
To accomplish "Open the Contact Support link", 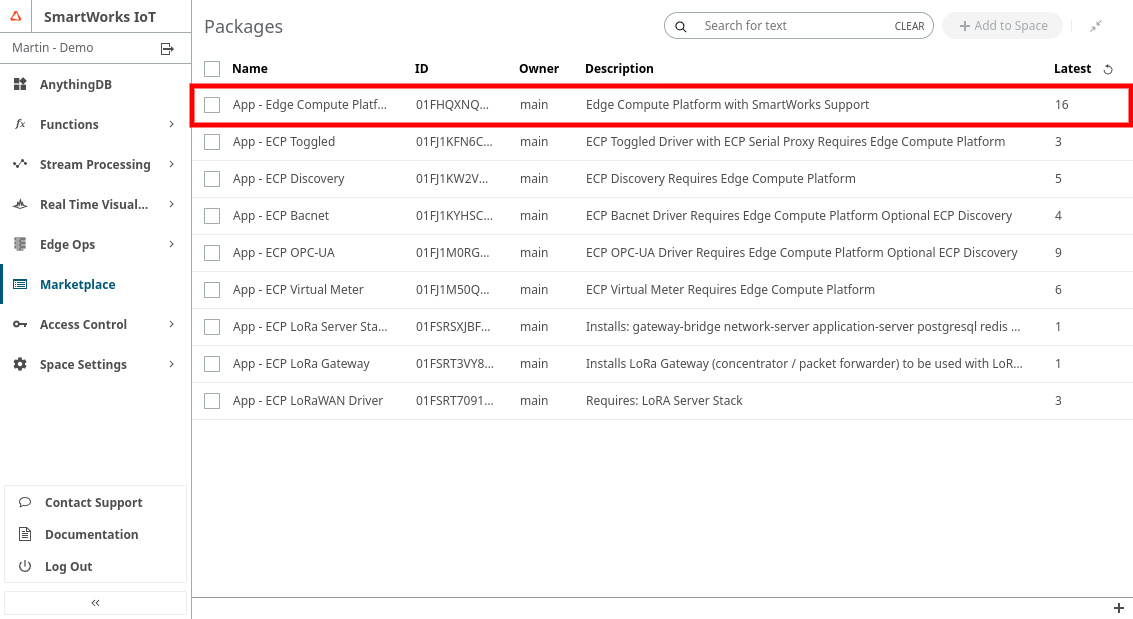I will 93,503.
